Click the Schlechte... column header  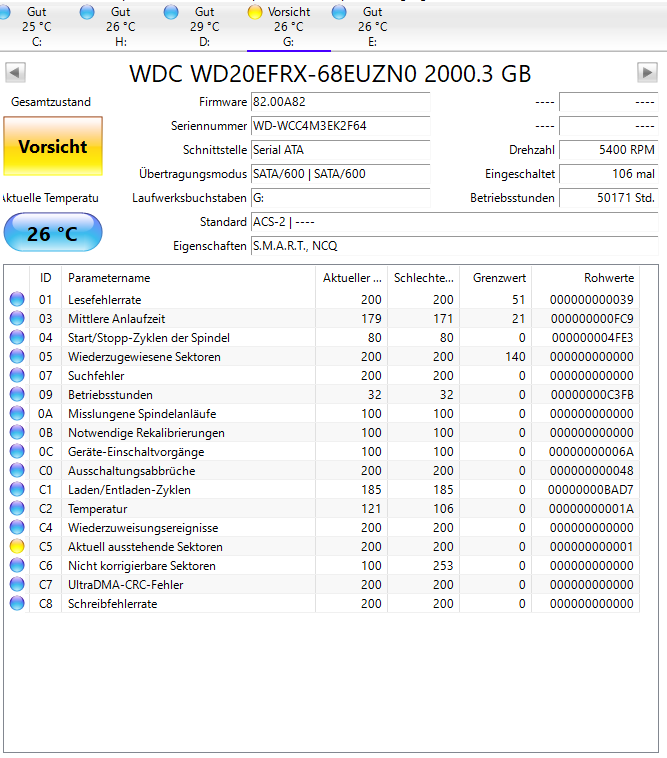424,278
